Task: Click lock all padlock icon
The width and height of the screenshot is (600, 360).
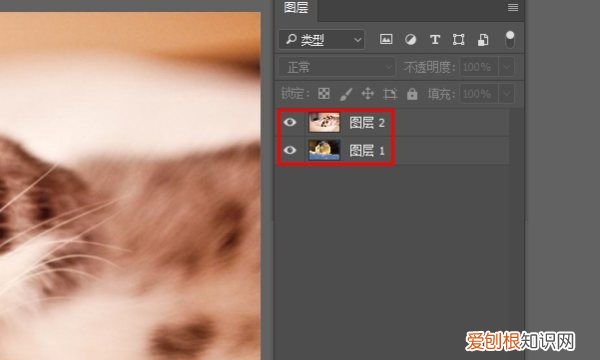Action: coord(412,94)
